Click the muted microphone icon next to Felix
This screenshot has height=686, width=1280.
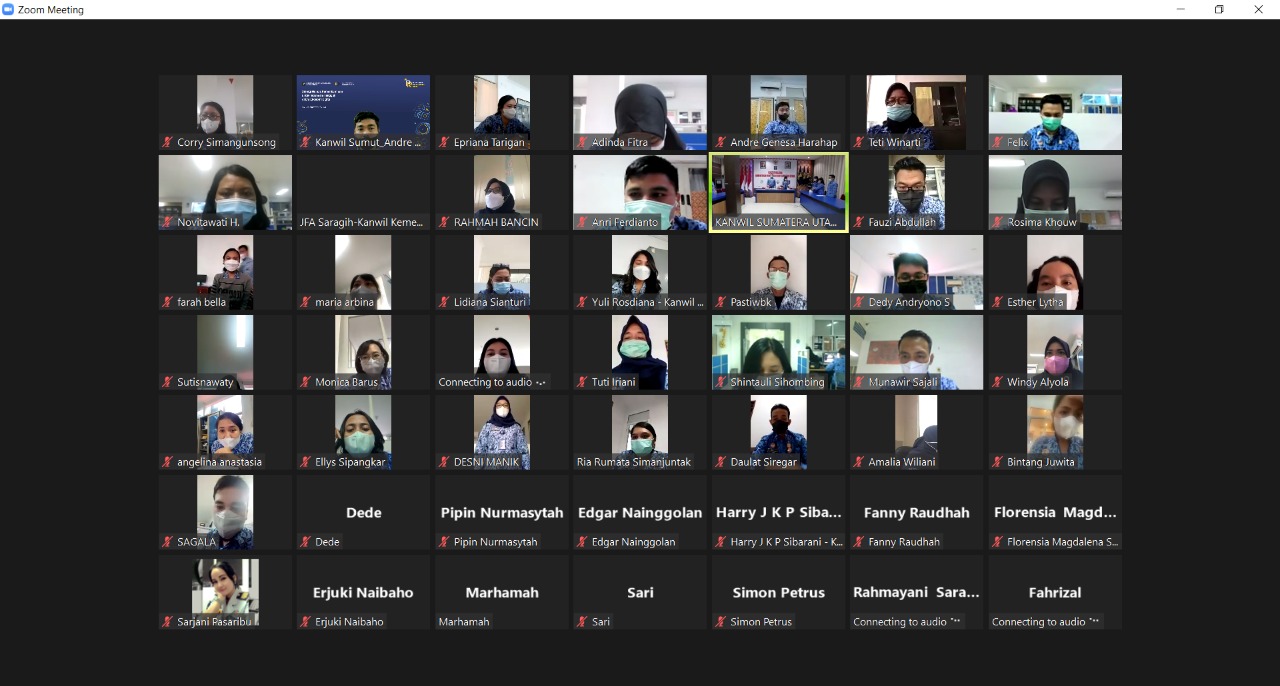pyautogui.click(x=998, y=142)
